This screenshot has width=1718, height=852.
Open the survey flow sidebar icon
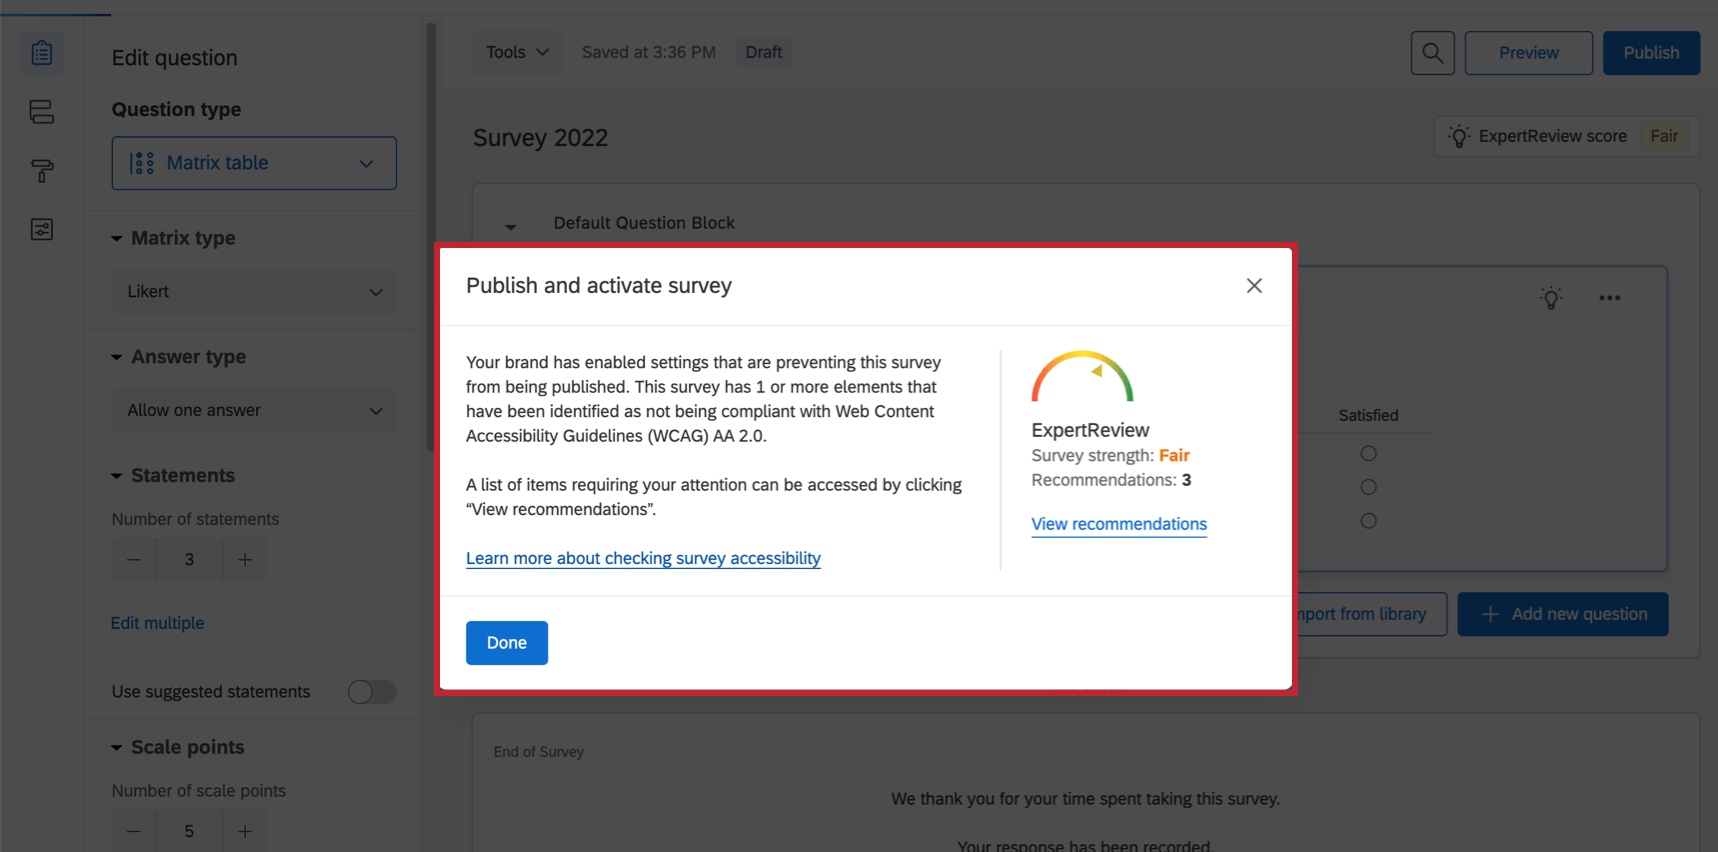pos(42,112)
